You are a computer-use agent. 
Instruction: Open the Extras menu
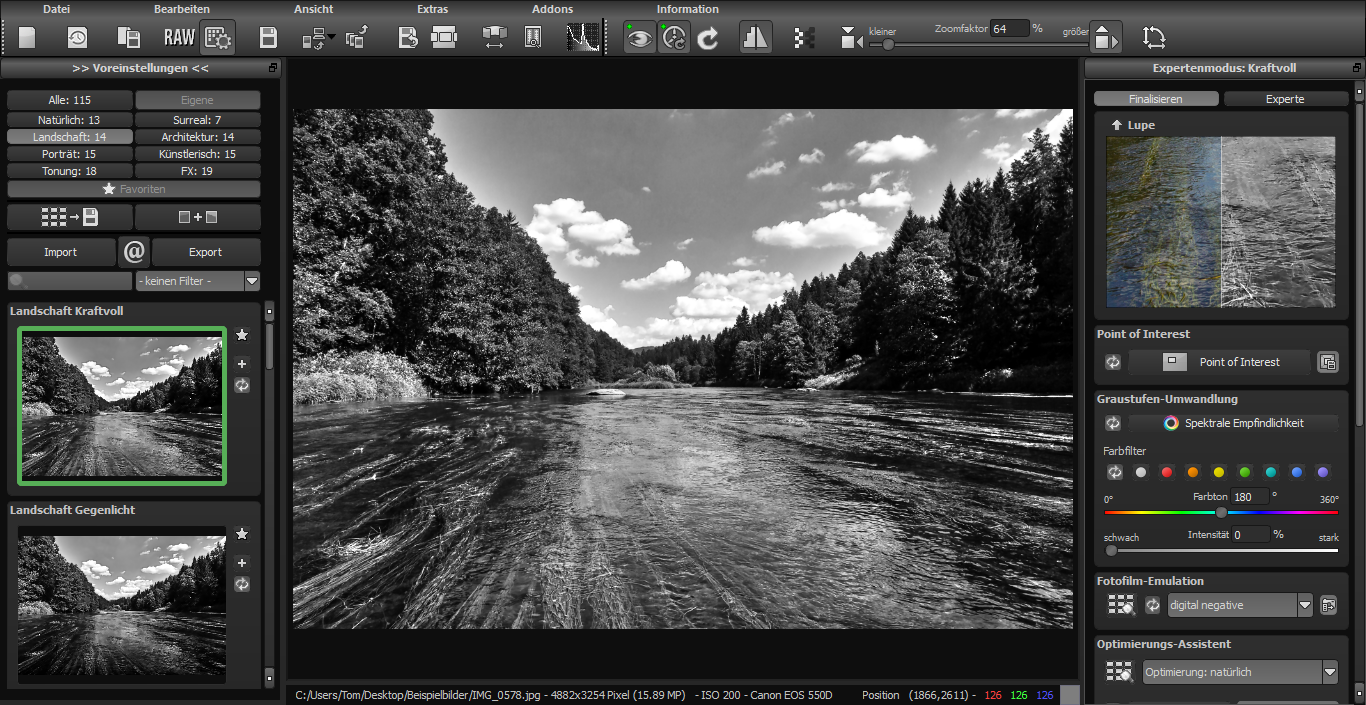coord(432,9)
